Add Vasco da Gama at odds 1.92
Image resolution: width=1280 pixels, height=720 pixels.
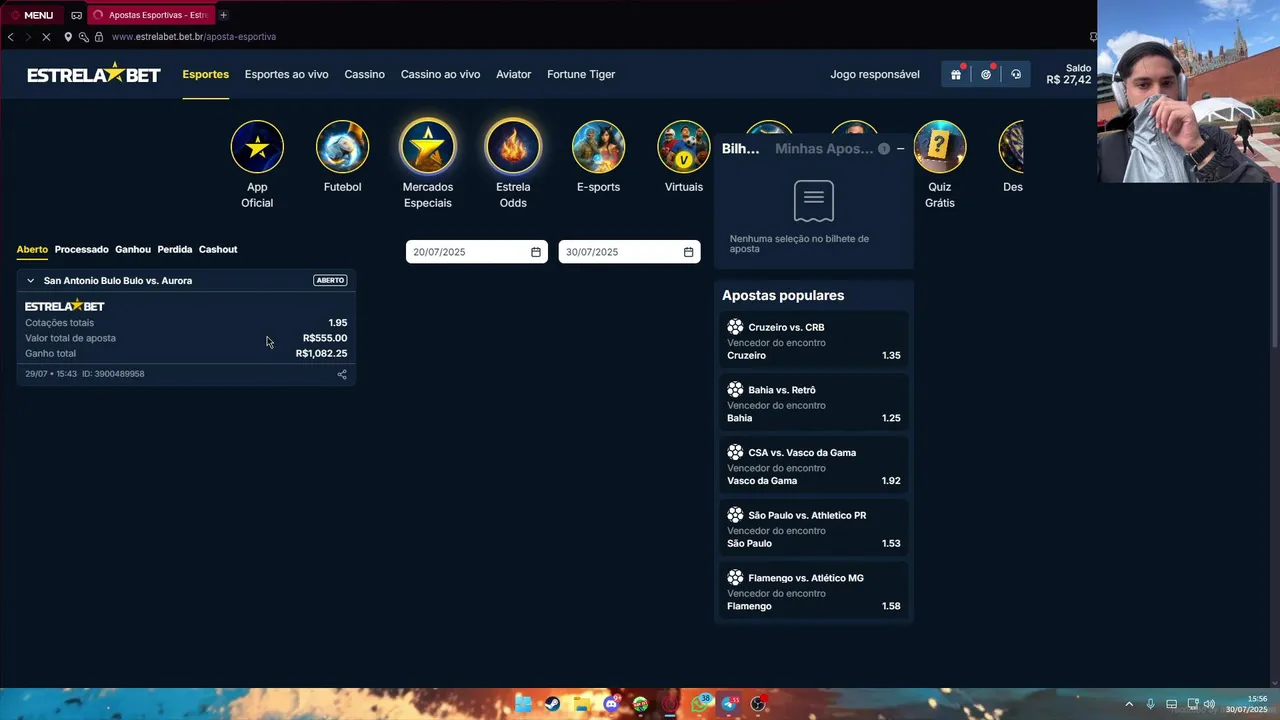[x=813, y=466]
